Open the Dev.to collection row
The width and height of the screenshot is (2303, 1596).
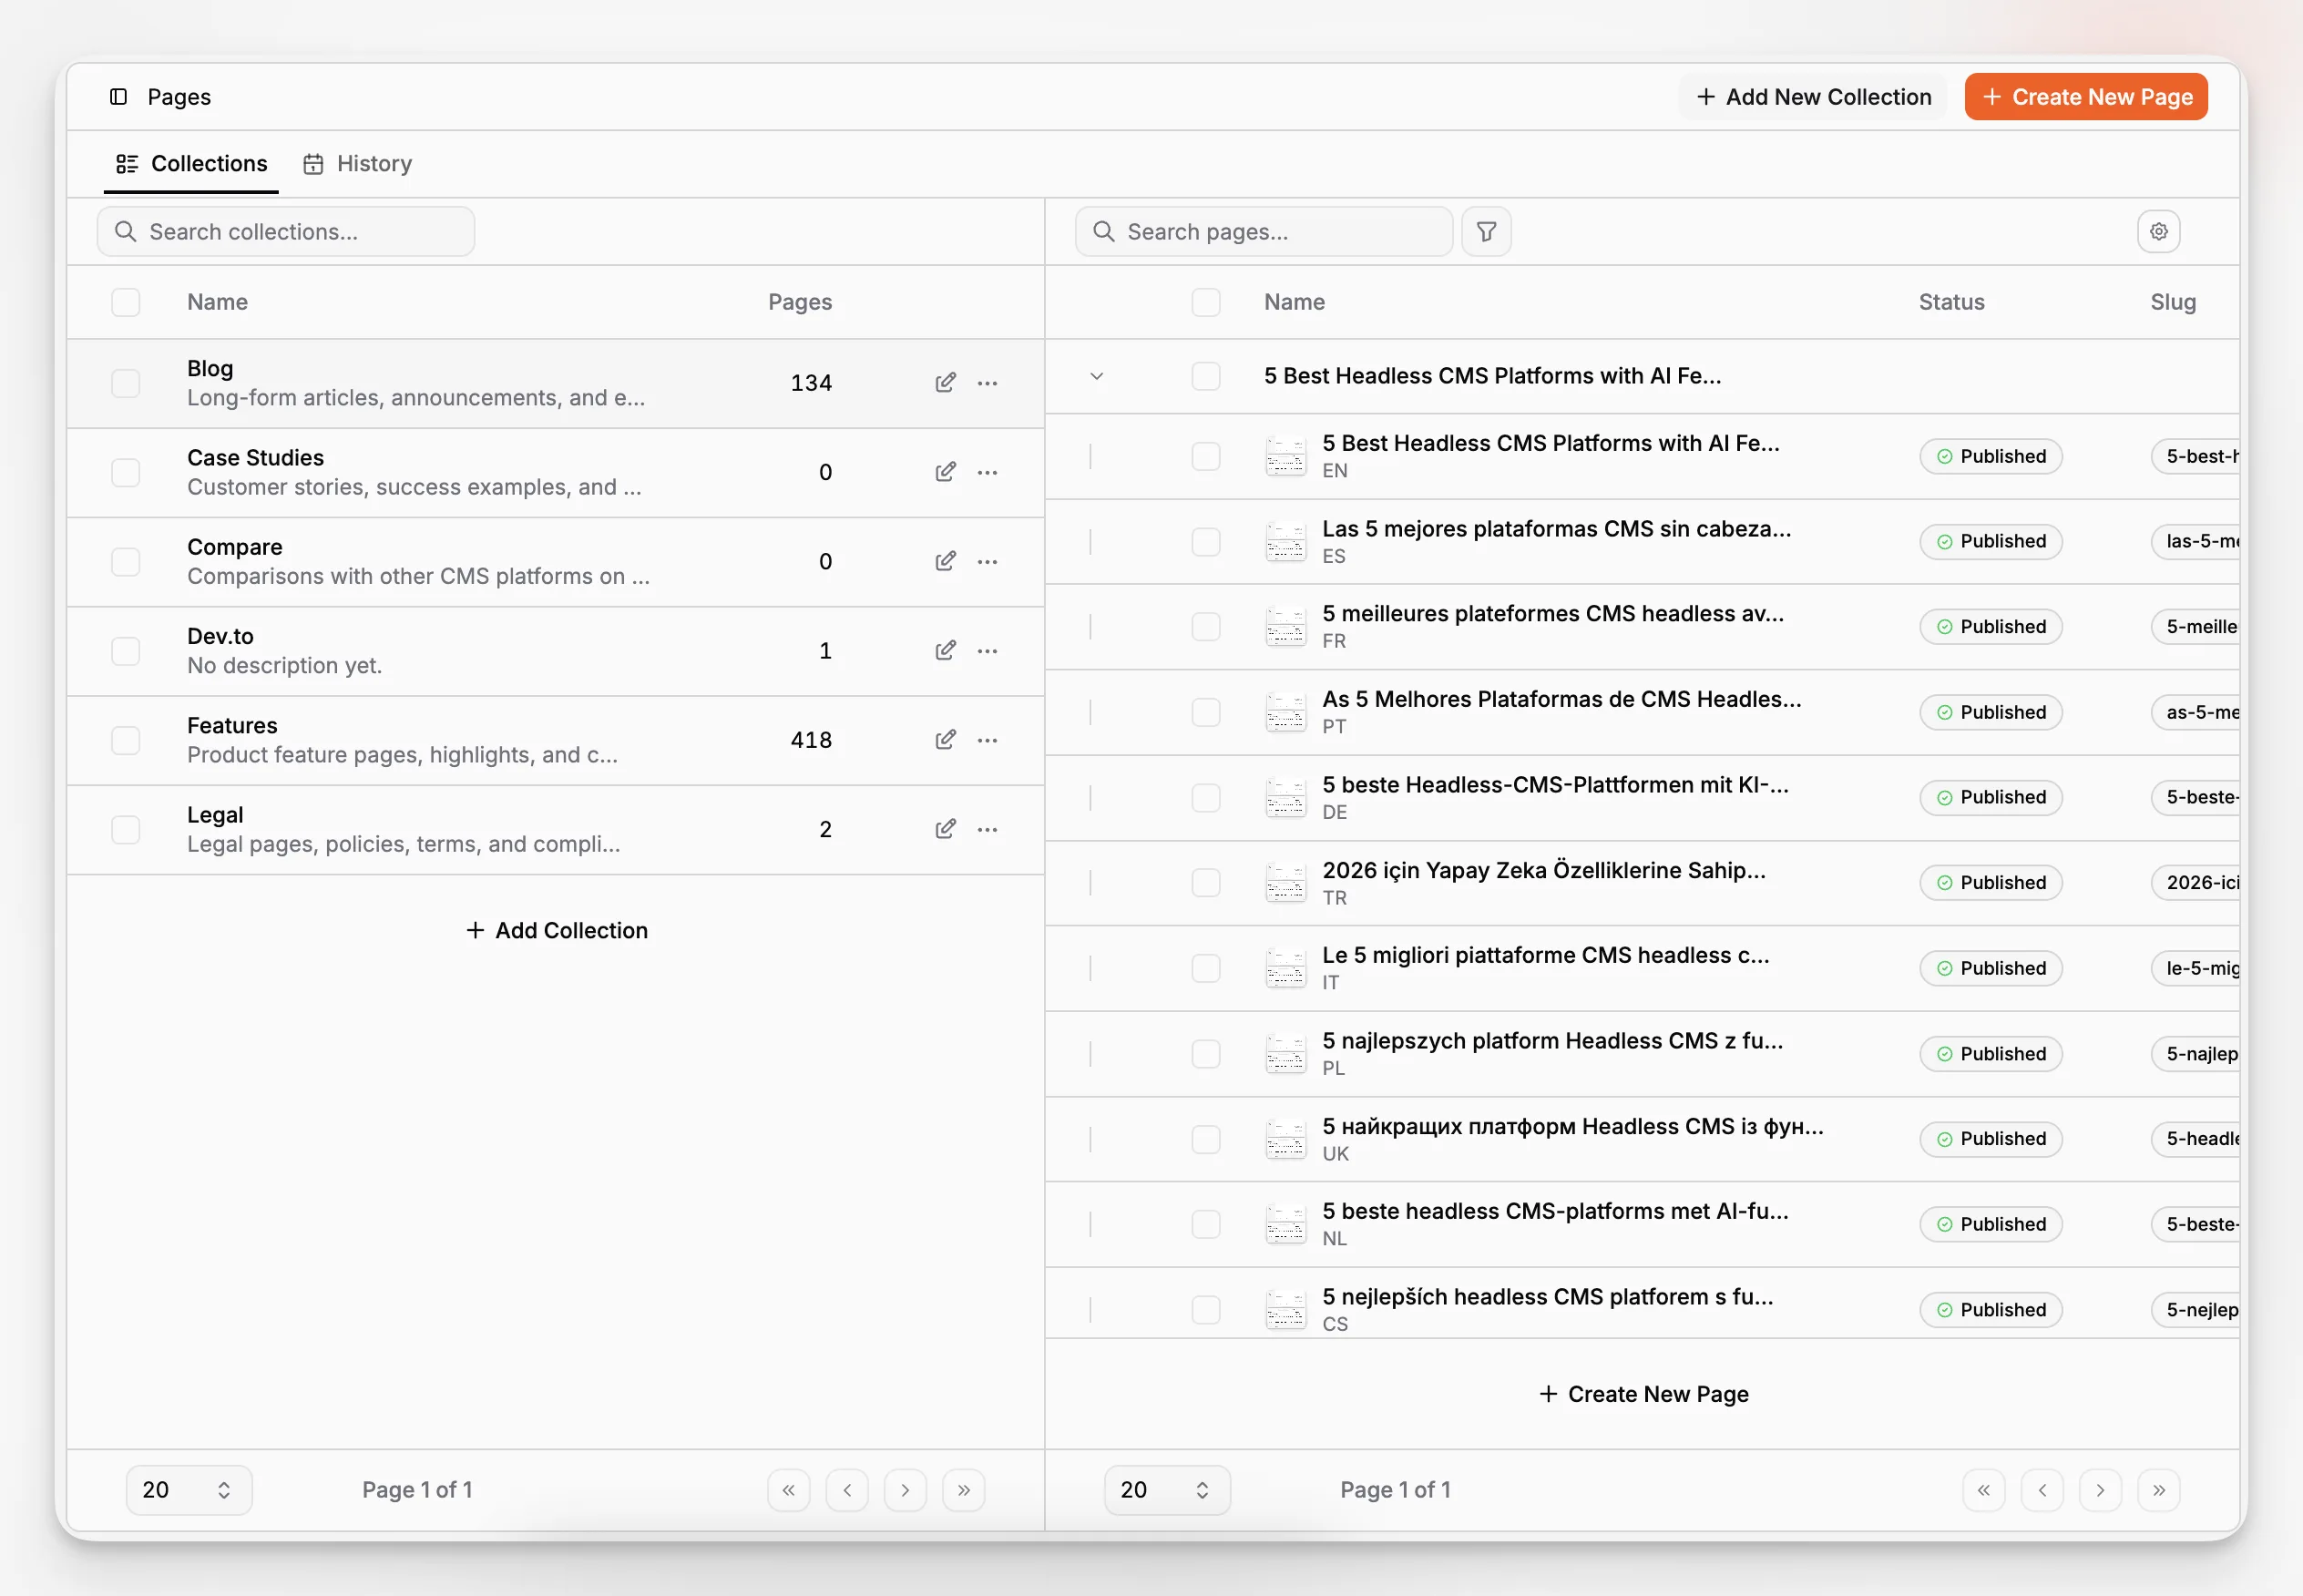point(556,651)
